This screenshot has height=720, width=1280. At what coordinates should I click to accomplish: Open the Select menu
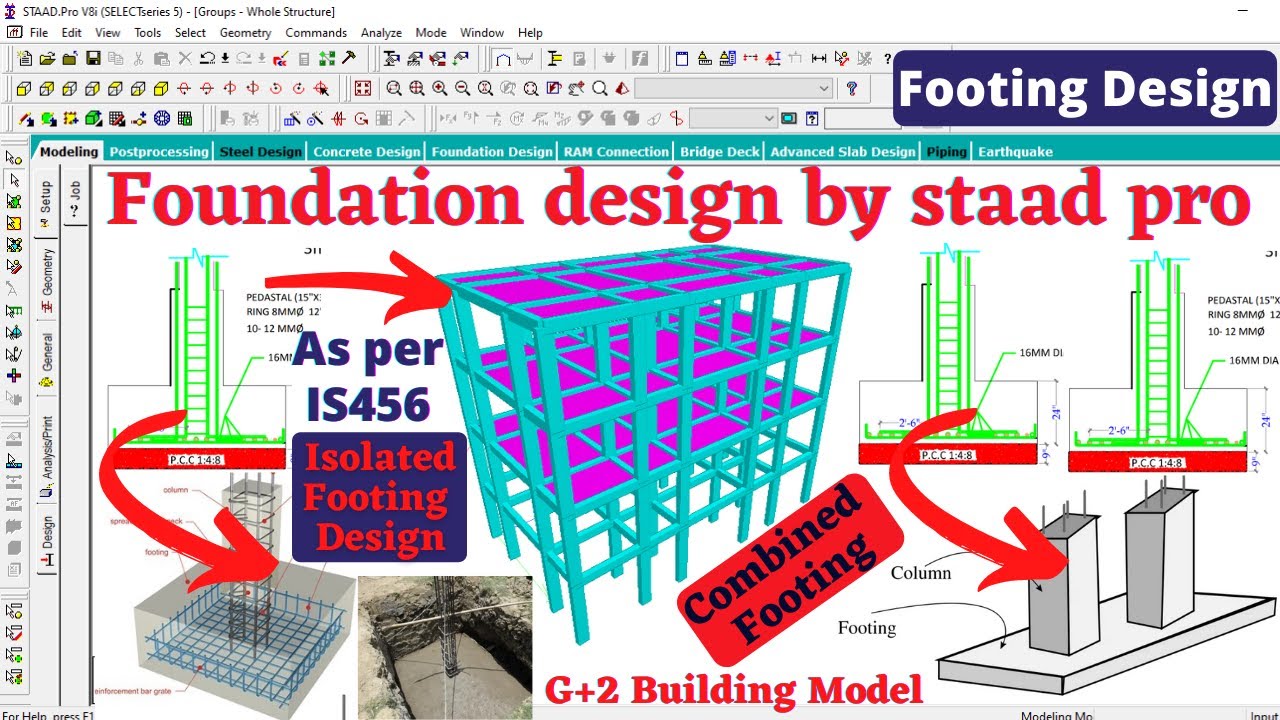coord(190,32)
